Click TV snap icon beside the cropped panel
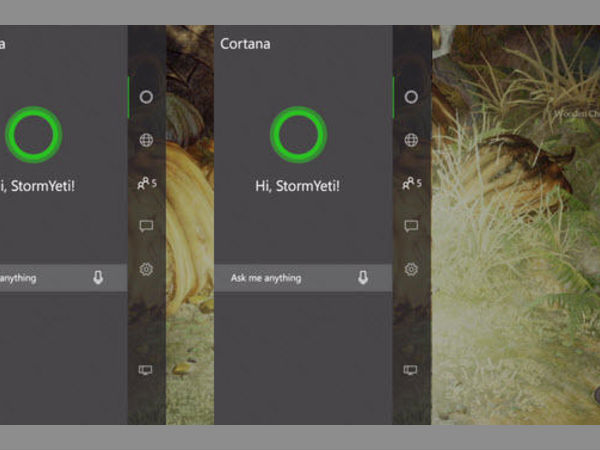This screenshot has height=450, width=600. [145, 370]
